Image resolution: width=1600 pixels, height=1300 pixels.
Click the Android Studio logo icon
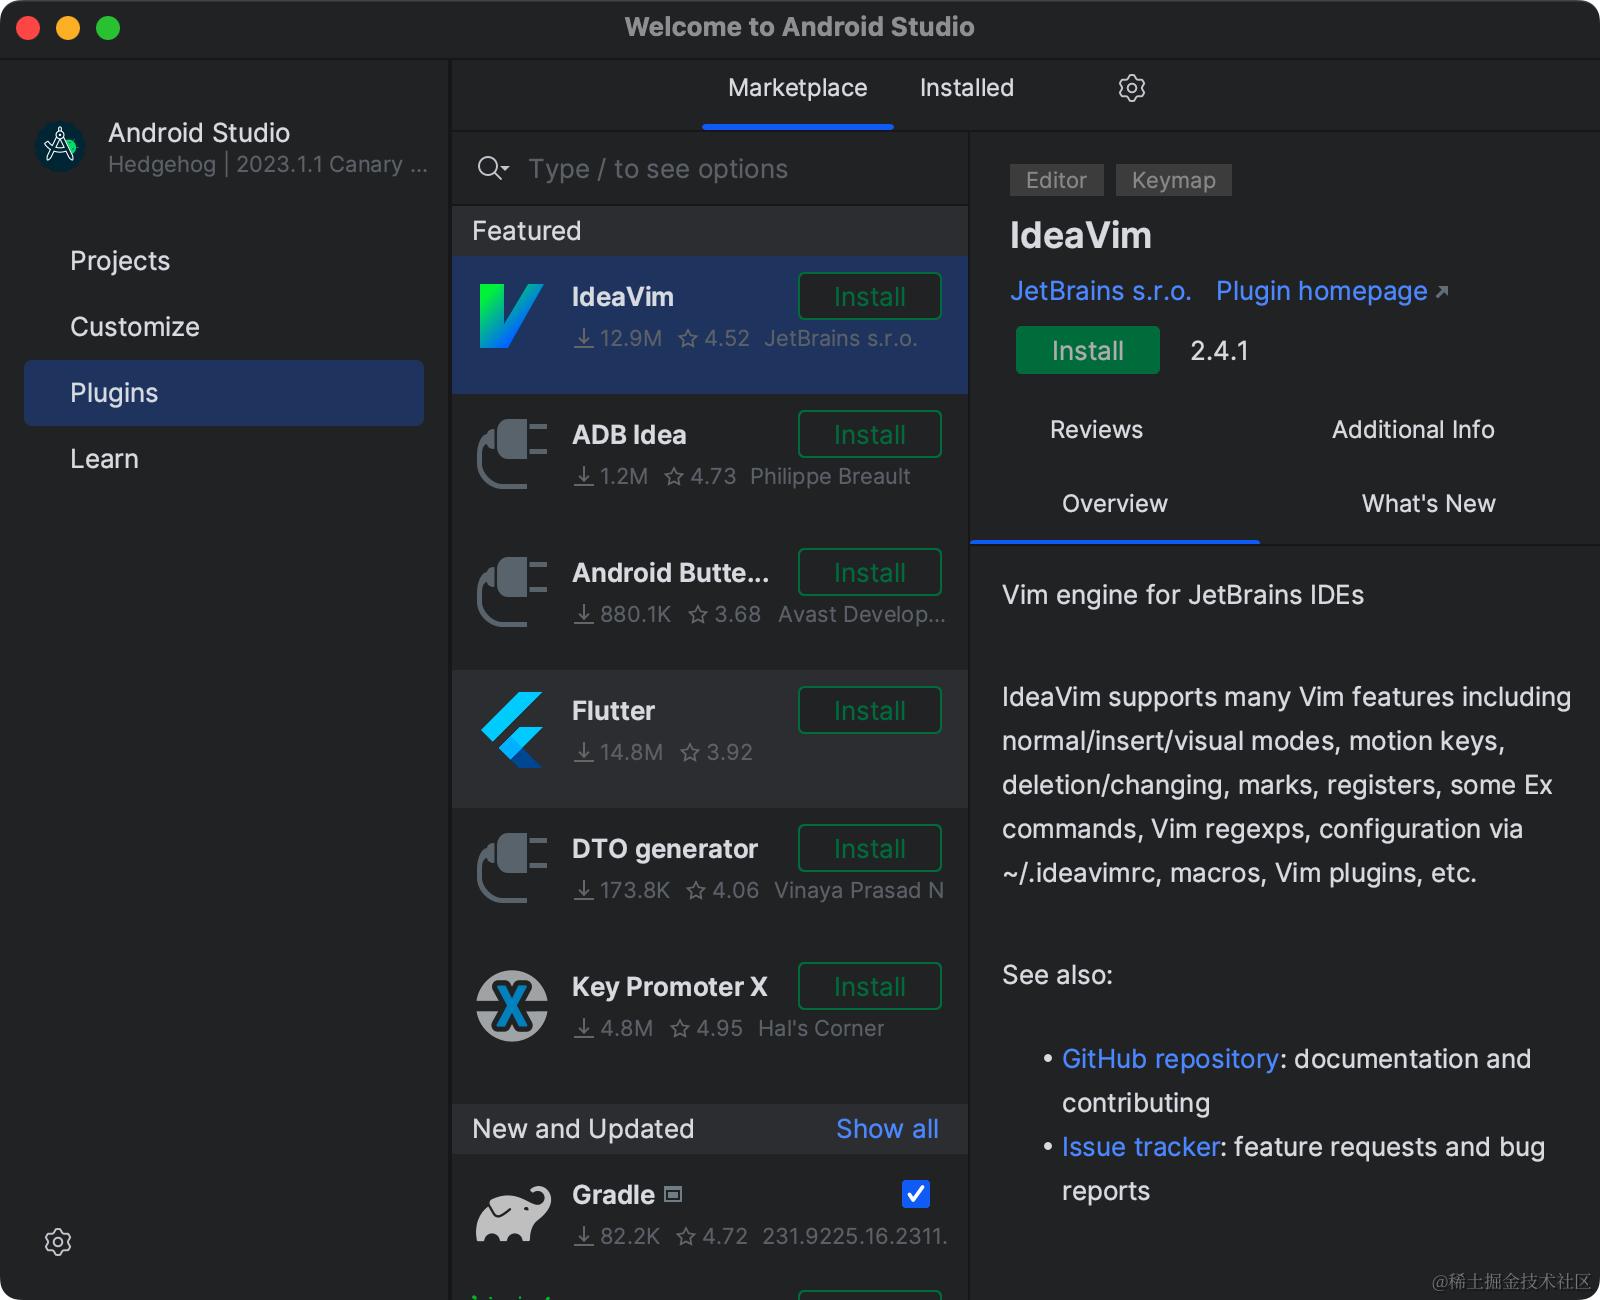pos(60,147)
